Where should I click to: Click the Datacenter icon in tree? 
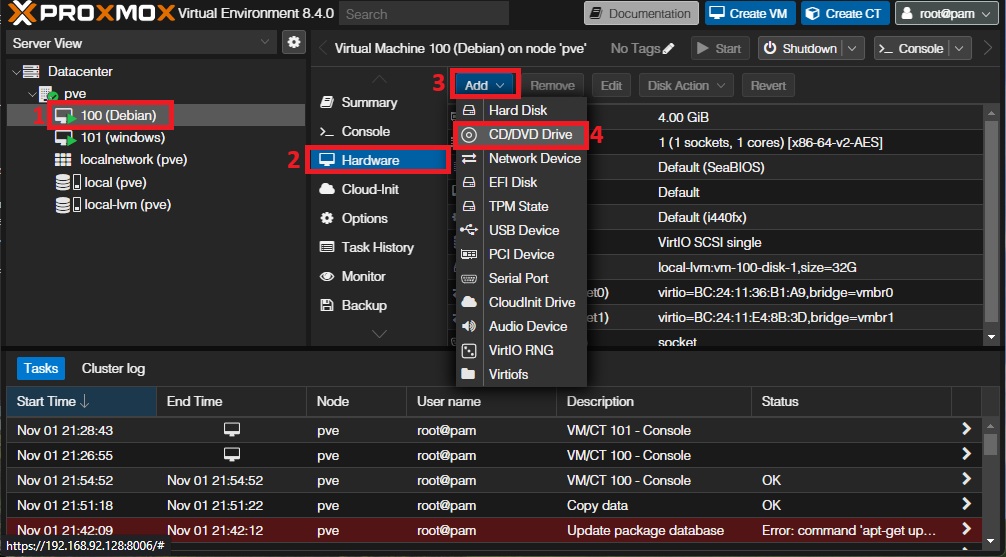[x=31, y=71]
